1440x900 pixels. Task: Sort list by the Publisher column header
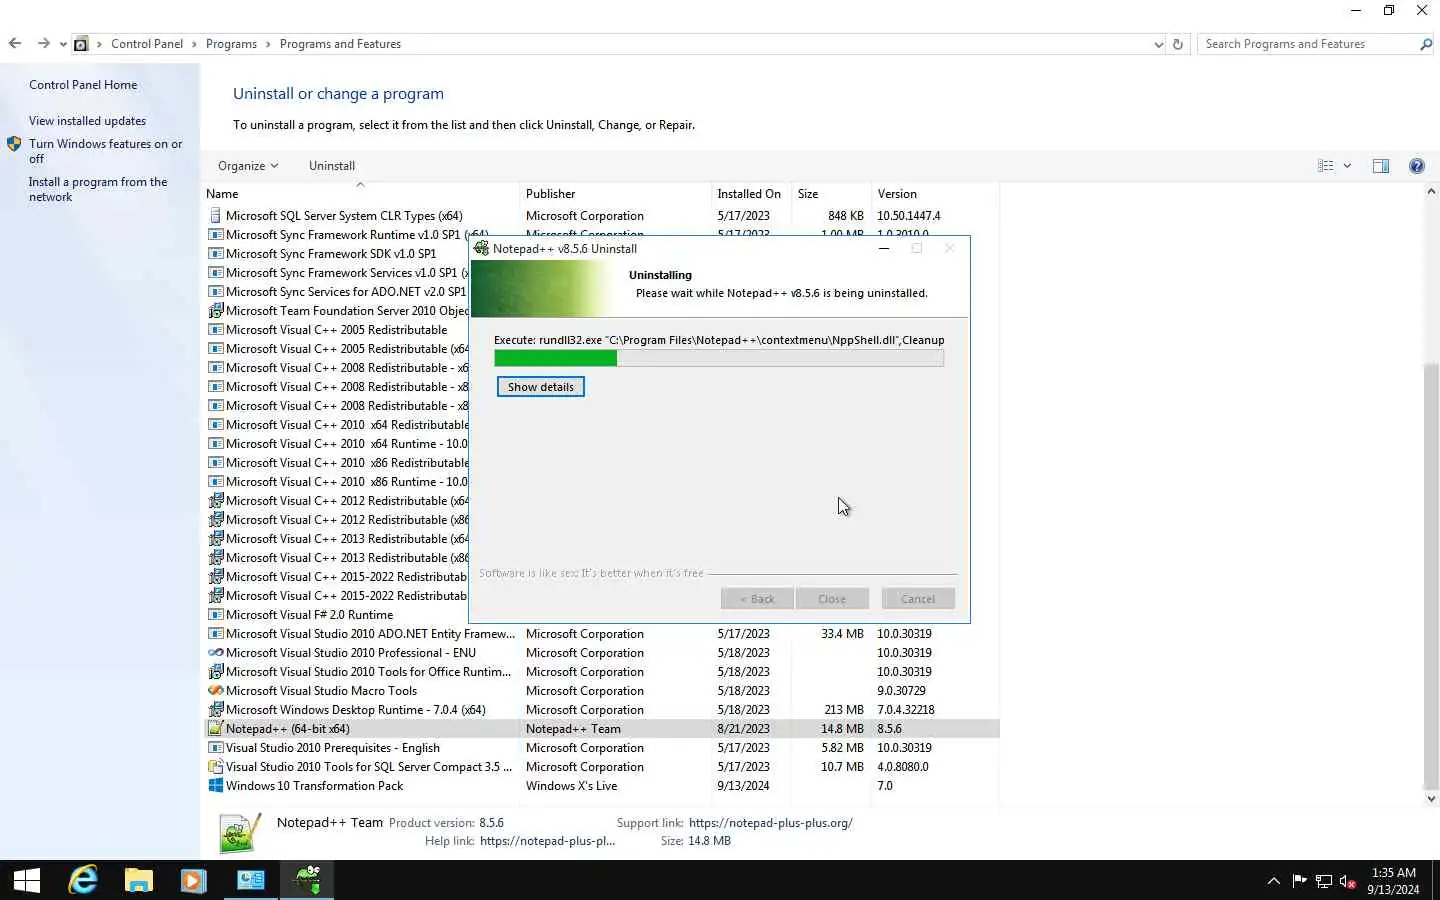coord(616,194)
